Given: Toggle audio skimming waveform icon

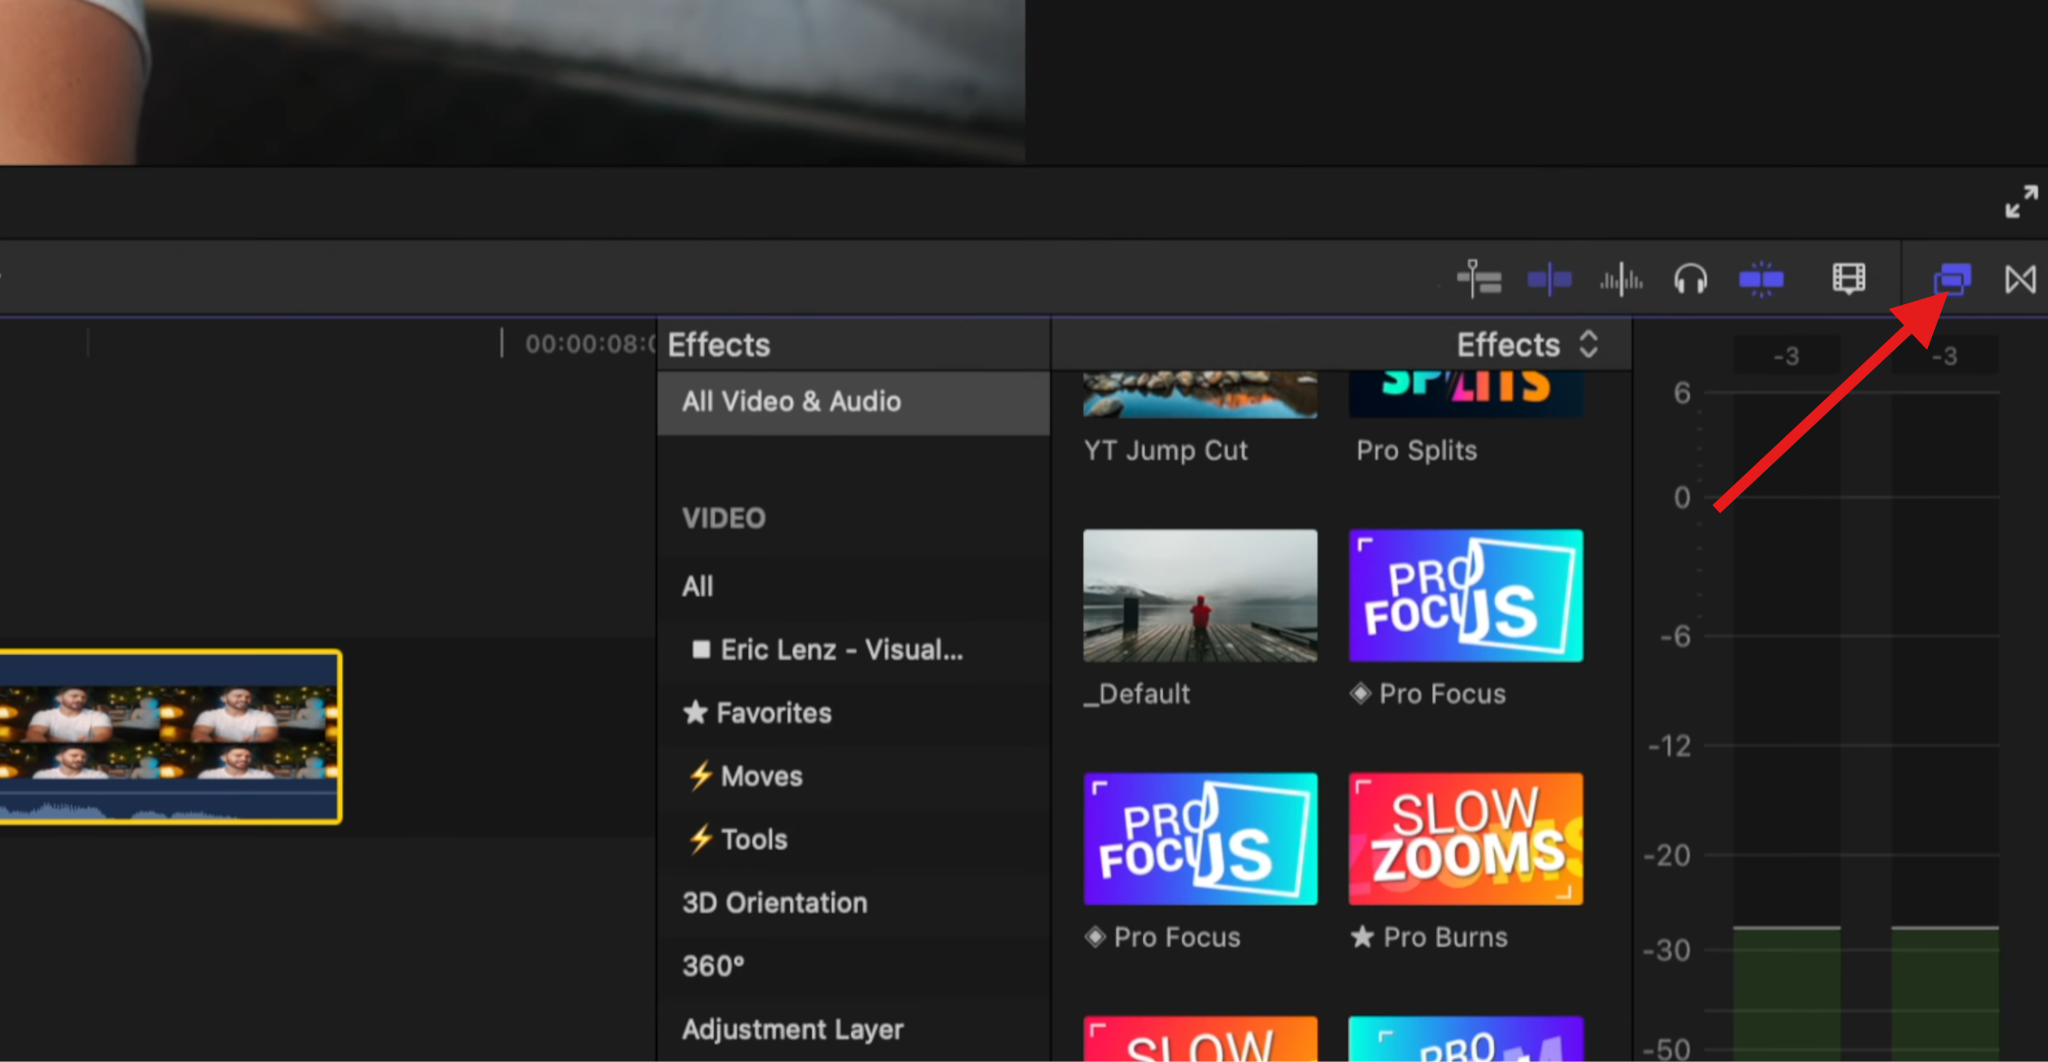Looking at the screenshot, I should click(x=1620, y=280).
